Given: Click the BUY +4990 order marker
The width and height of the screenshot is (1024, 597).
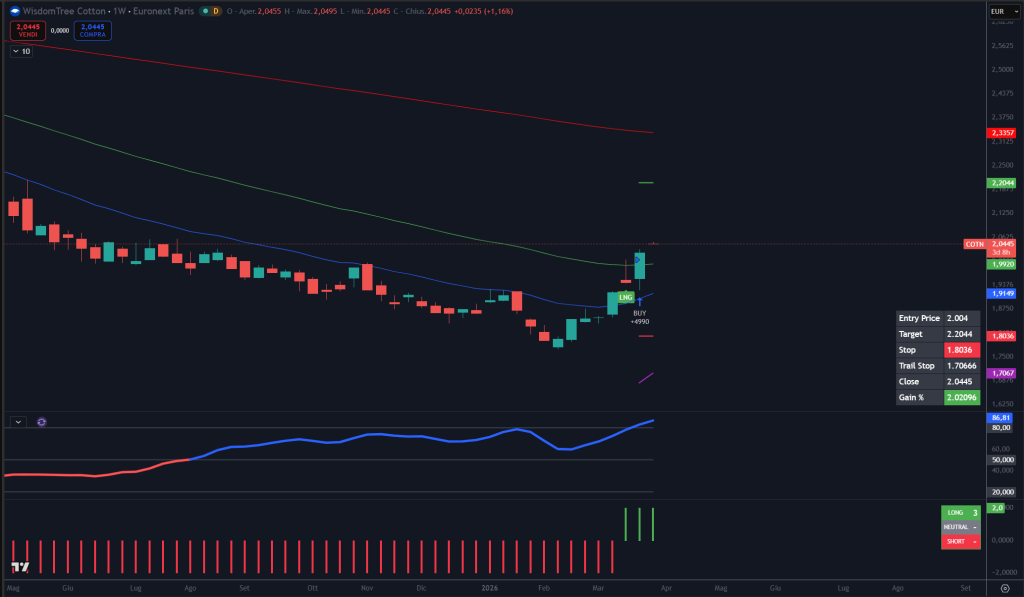Looking at the screenshot, I should coord(639,317).
